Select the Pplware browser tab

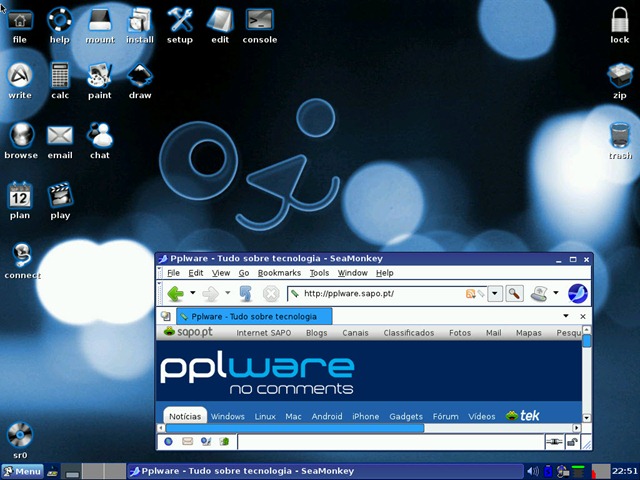coord(254,316)
